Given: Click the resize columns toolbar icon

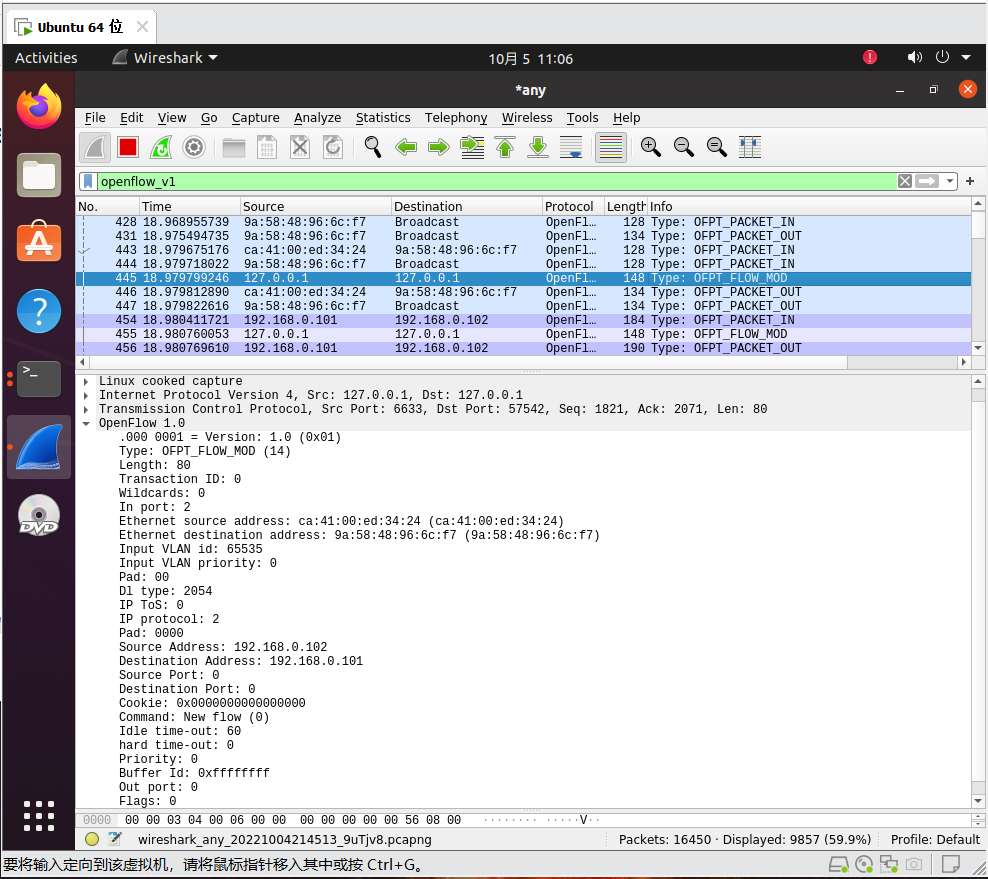Looking at the screenshot, I should point(750,147).
